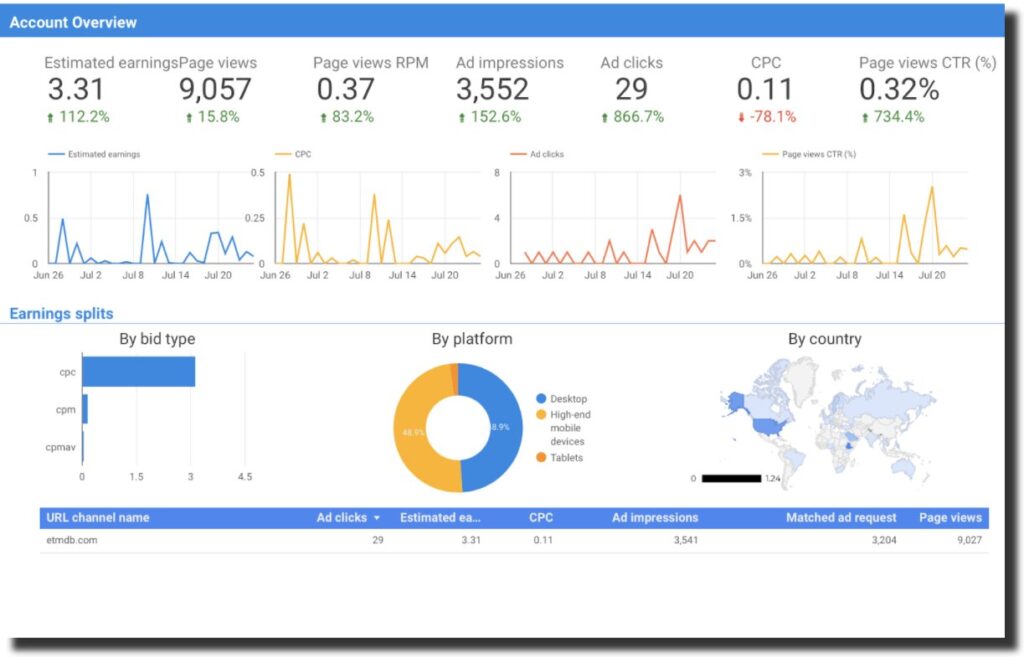Click the country map color scale bar
This screenshot has width=1024, height=657.
731,479
